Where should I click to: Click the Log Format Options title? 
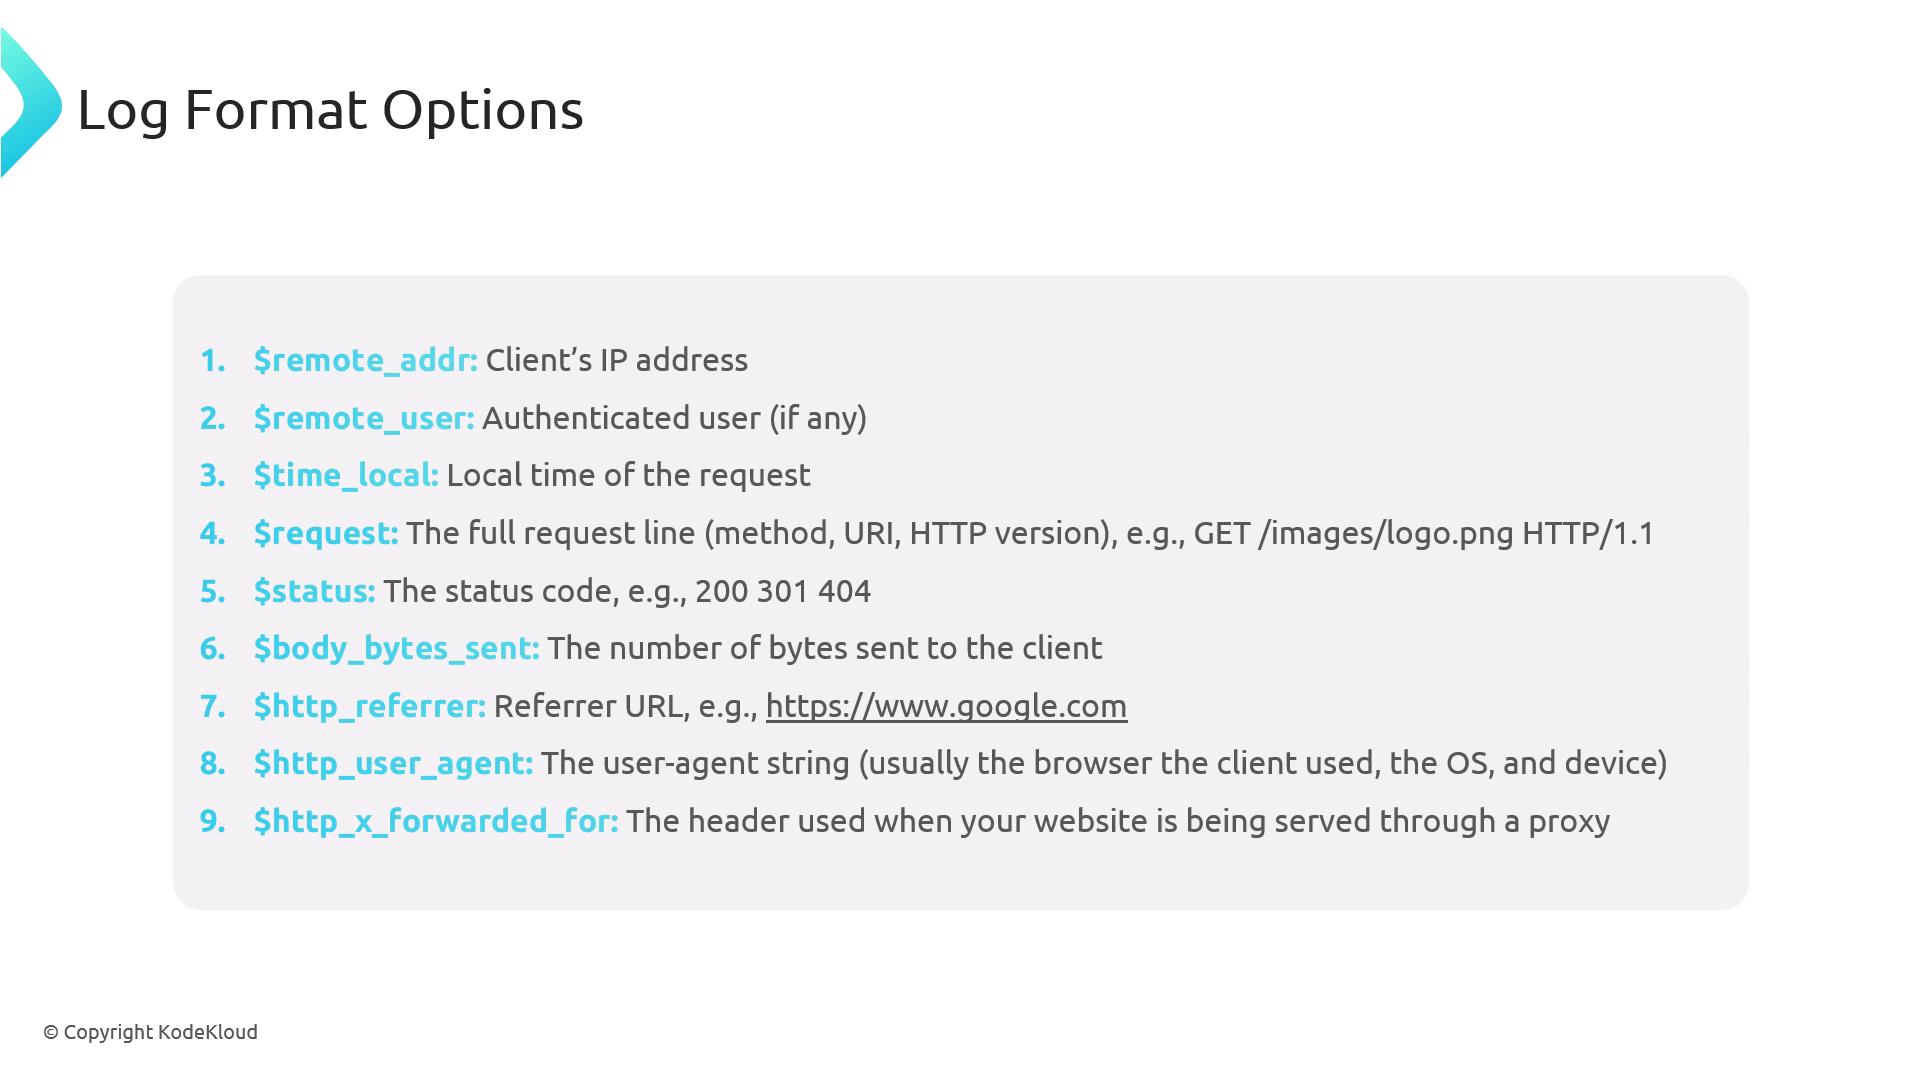click(330, 109)
